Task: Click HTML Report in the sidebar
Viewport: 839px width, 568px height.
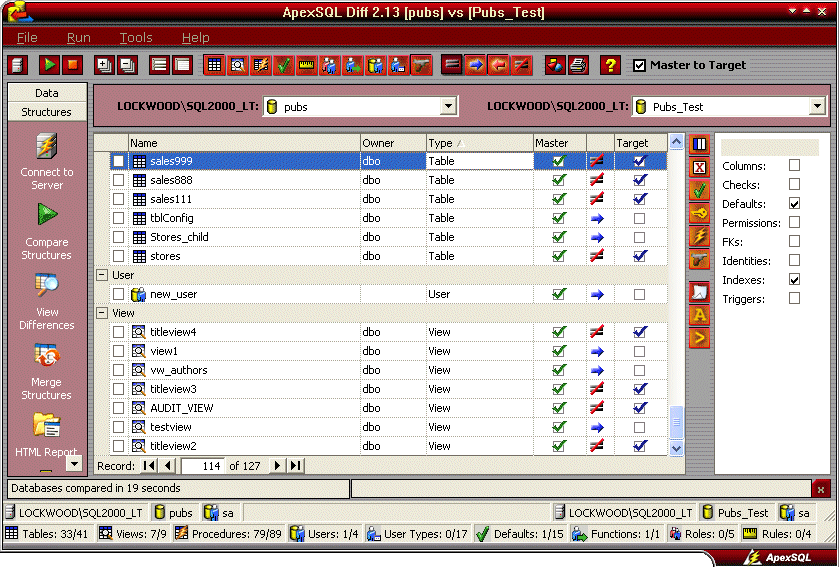Action: click(46, 435)
